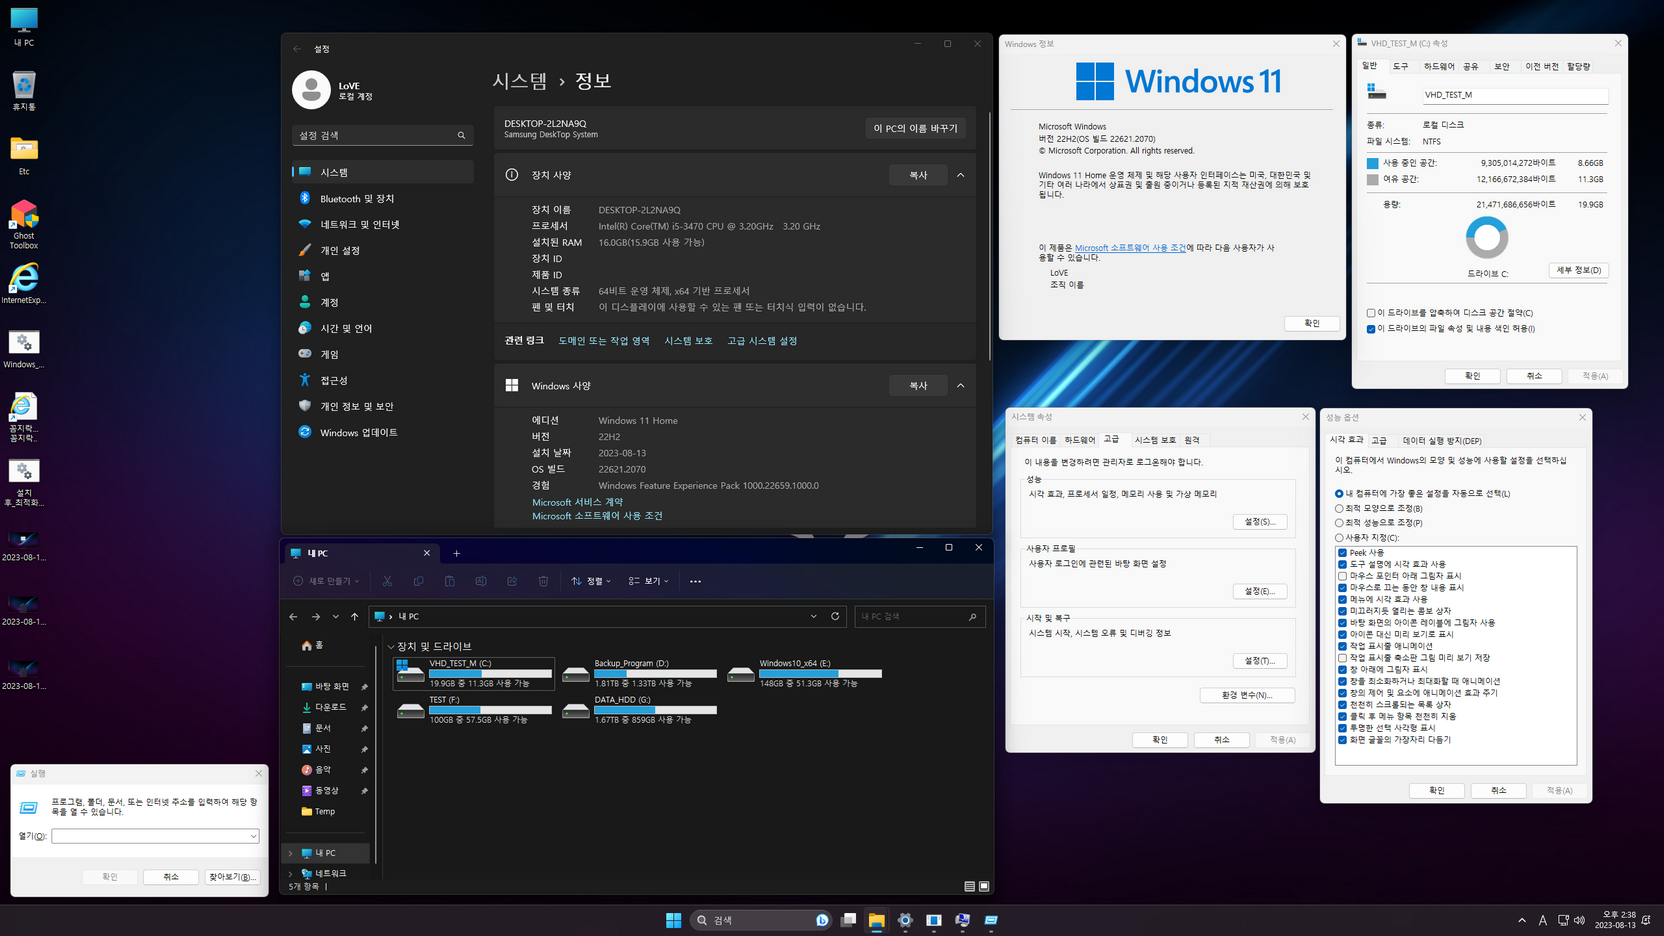1664x936 pixels.
Task: Collapse the Windows 사양 section chevron
Action: click(x=961, y=385)
